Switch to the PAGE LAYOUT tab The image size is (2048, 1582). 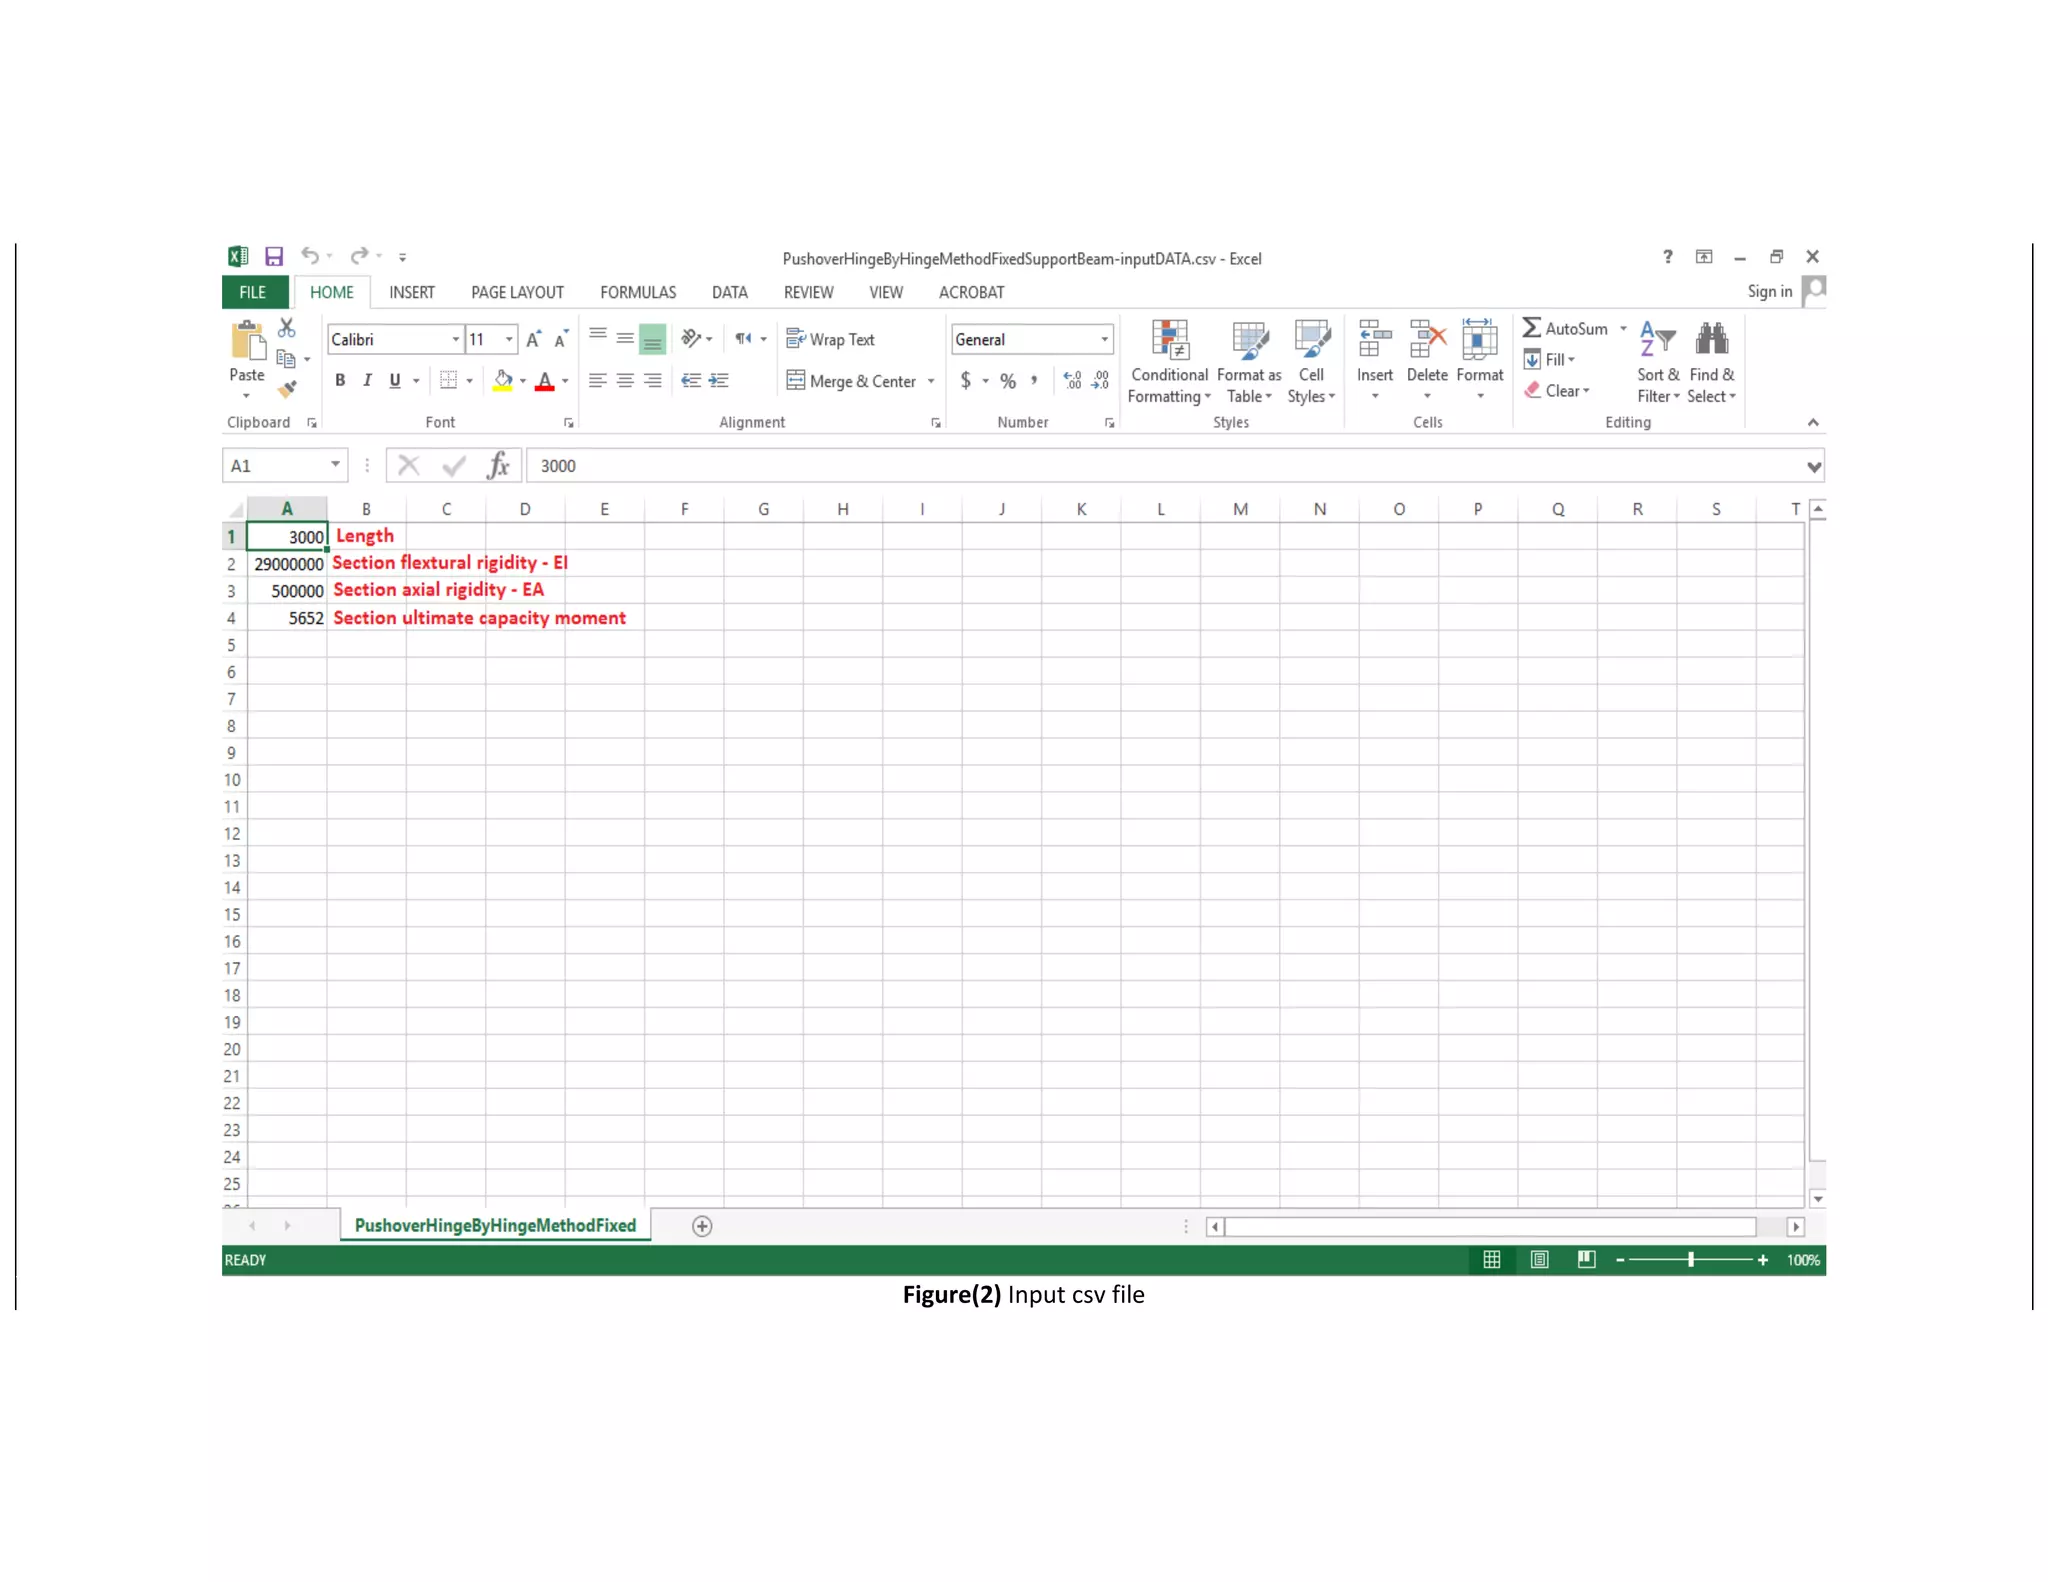click(x=517, y=292)
